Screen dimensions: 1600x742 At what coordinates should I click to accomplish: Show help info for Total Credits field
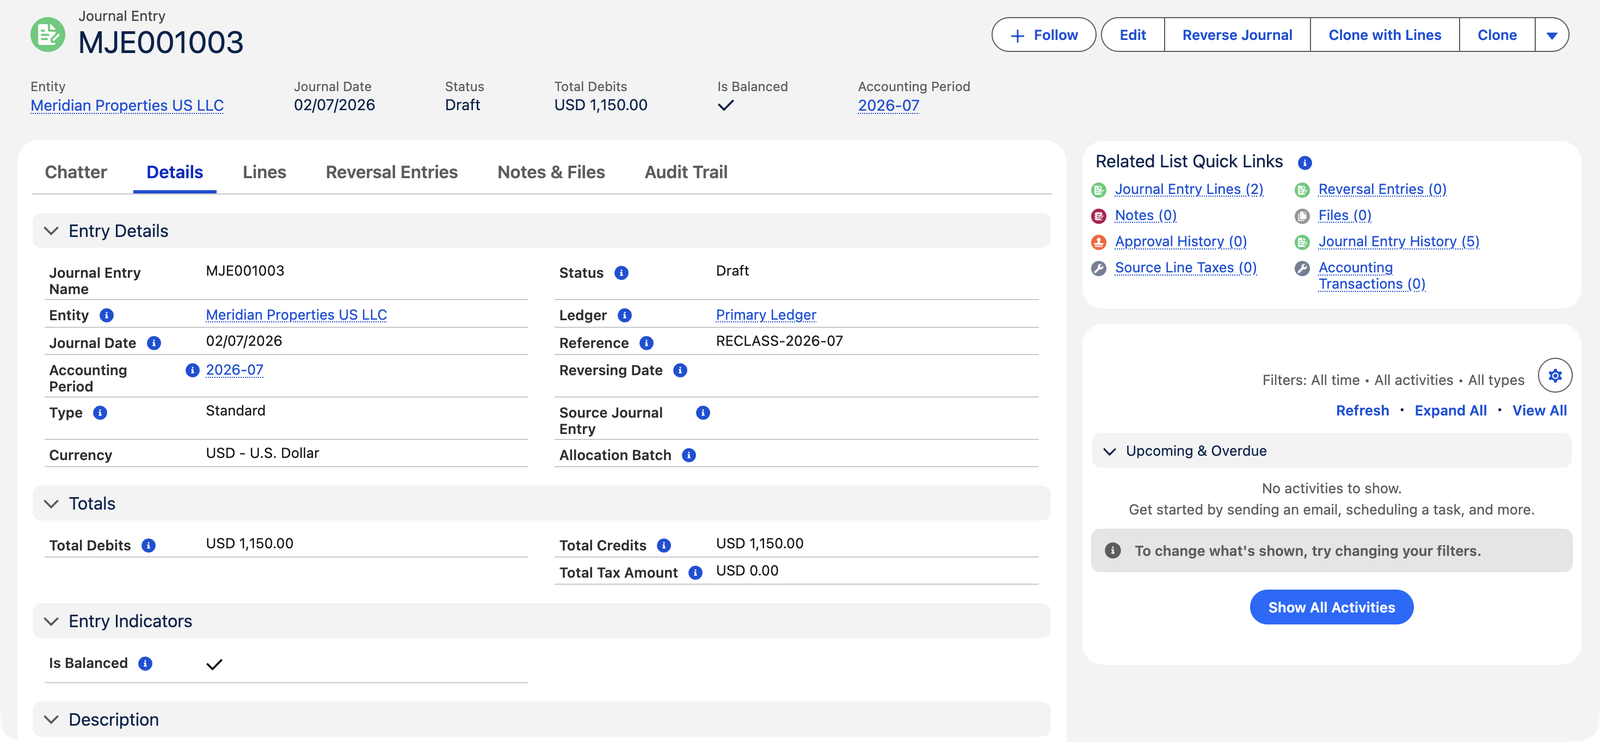click(x=664, y=546)
